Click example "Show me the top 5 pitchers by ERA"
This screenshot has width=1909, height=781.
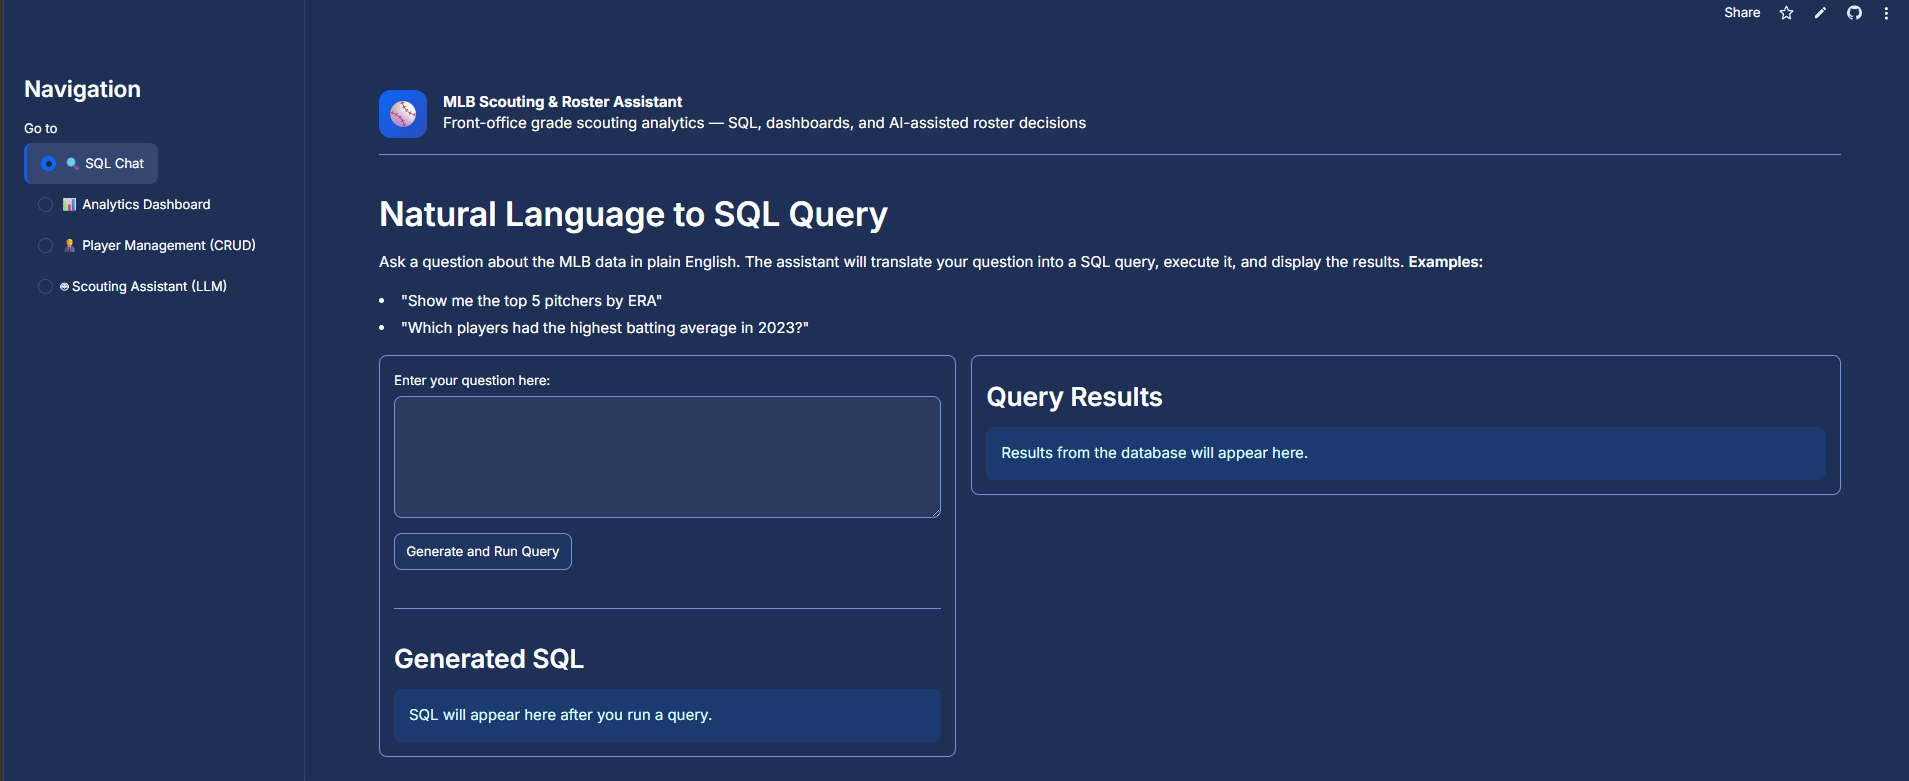pyautogui.click(x=531, y=301)
